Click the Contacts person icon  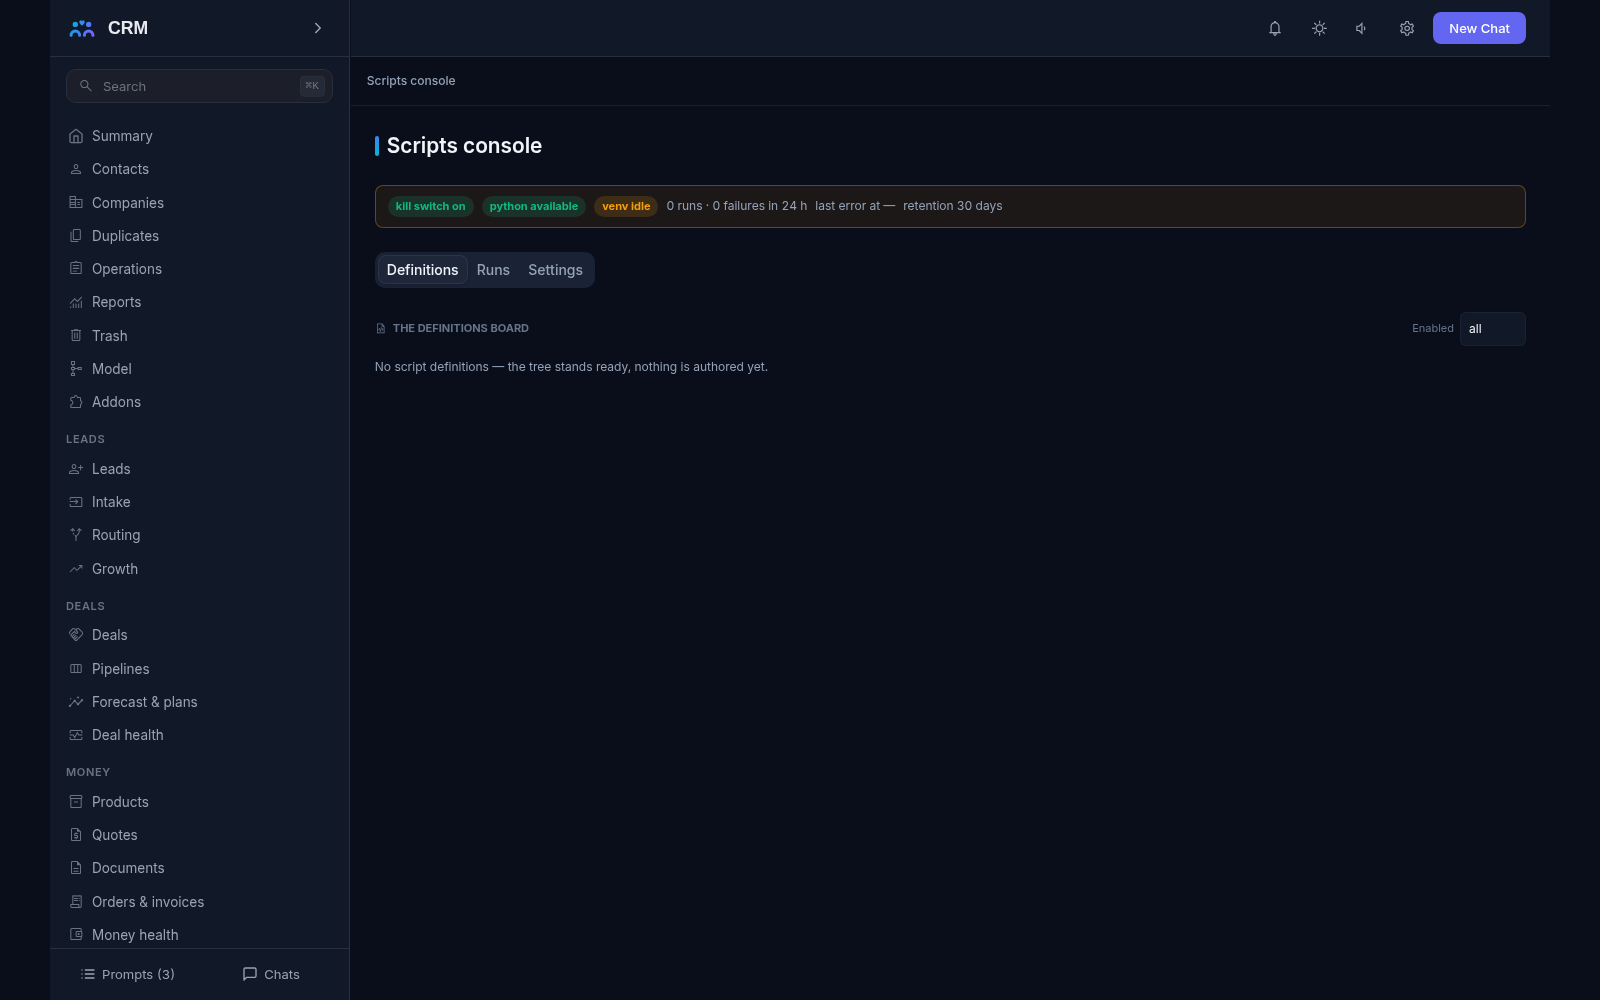pos(76,169)
